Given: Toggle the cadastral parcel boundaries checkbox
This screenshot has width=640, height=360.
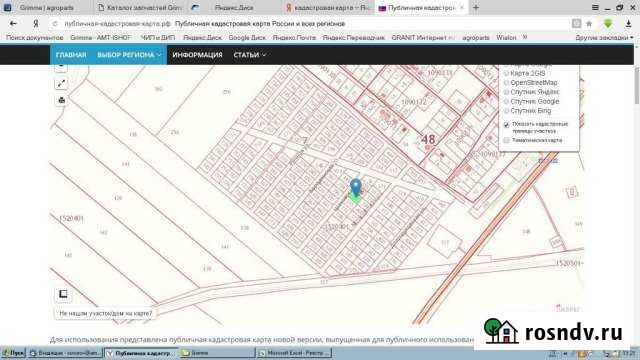Looking at the screenshot, I should click(507, 125).
